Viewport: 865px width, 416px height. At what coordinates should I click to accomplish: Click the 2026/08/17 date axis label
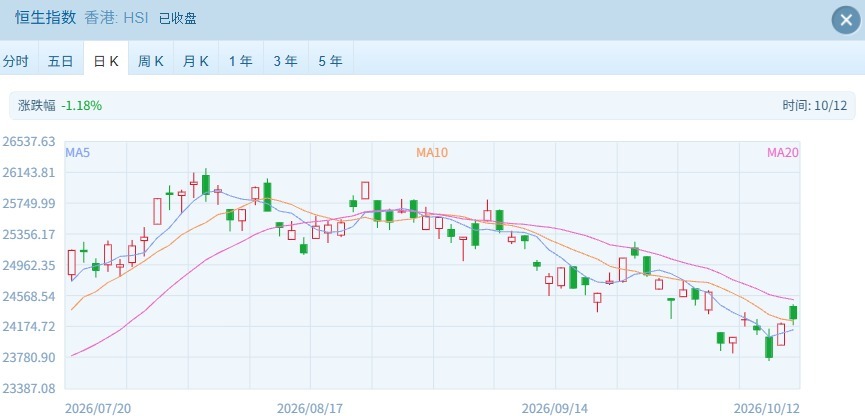click(x=310, y=408)
